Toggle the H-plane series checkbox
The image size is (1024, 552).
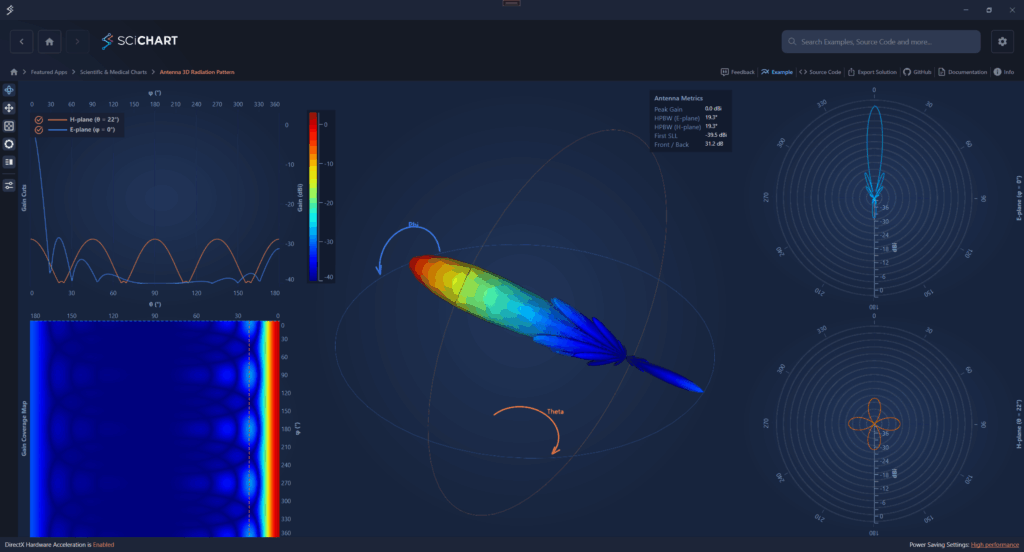tap(38, 119)
